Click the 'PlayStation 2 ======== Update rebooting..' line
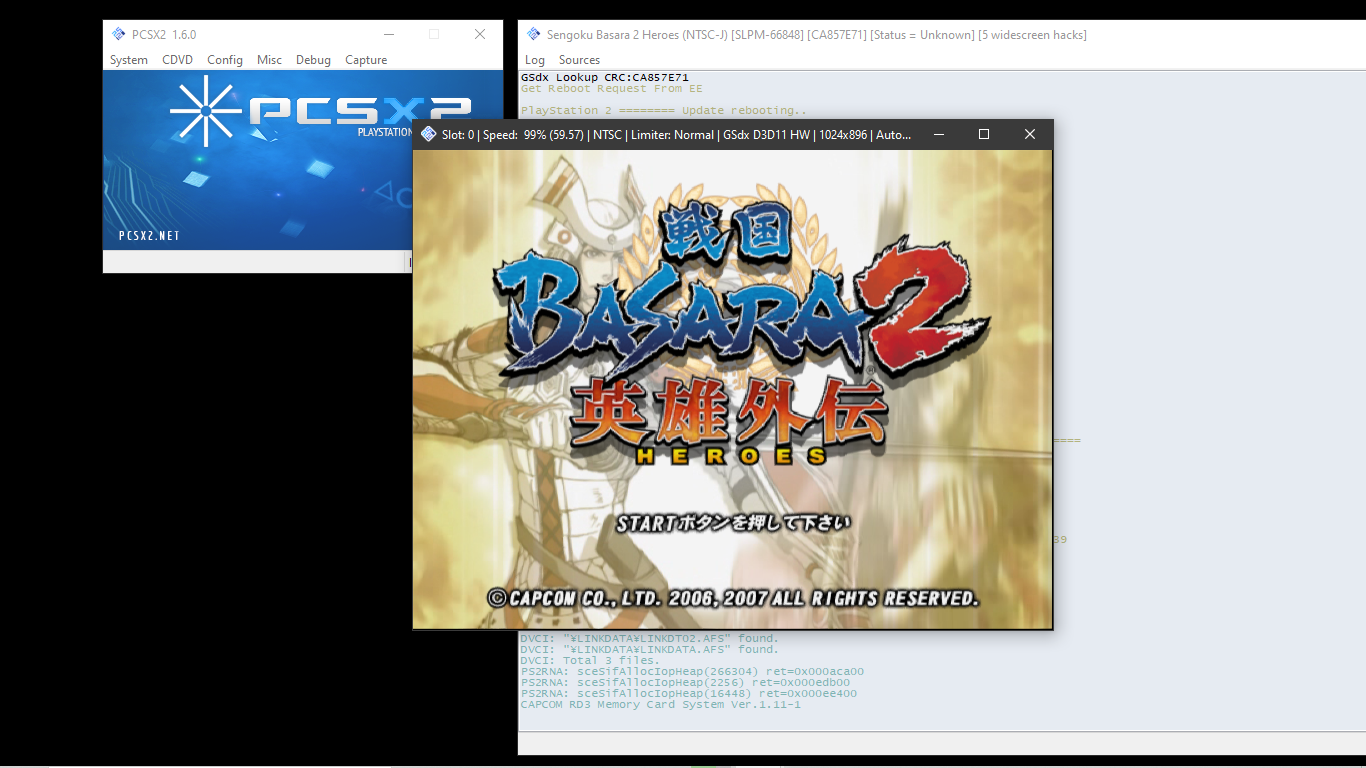The image size is (1366, 768). 663,110
